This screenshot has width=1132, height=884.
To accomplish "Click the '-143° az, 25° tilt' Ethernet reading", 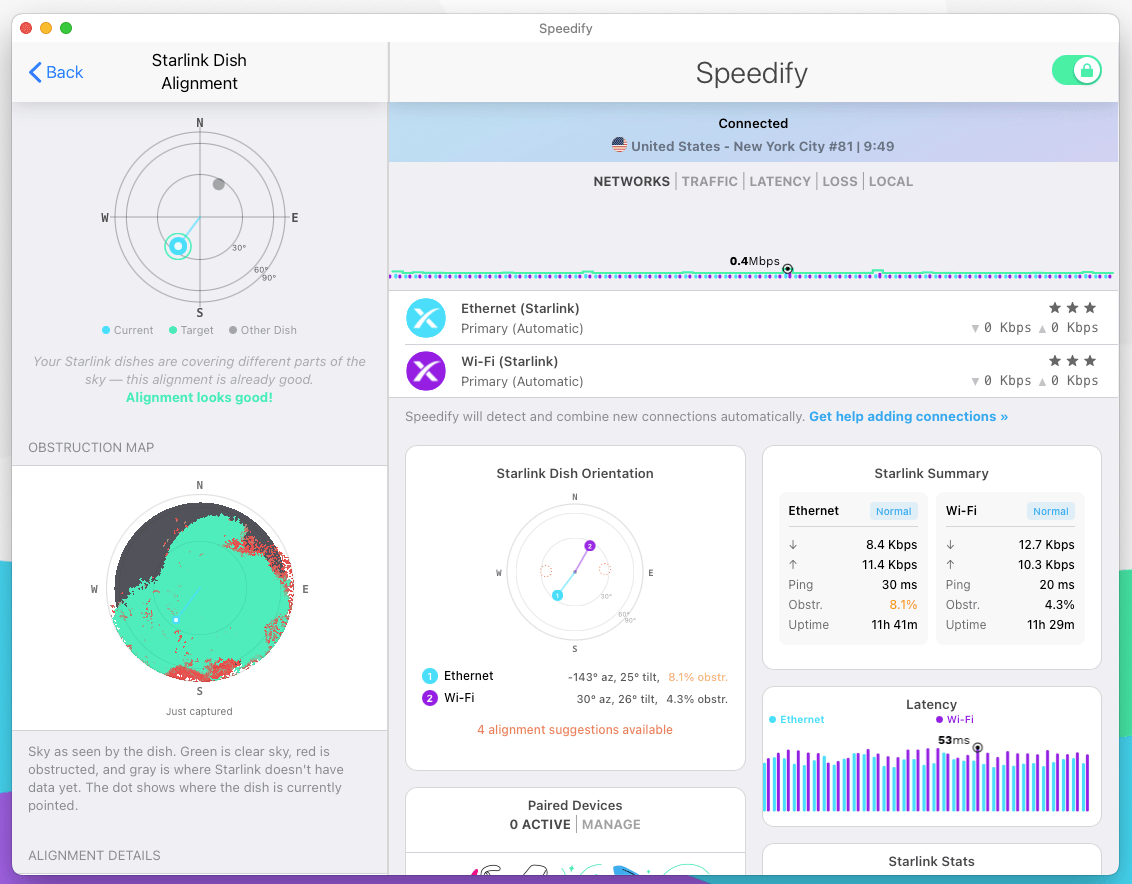I will tap(614, 677).
